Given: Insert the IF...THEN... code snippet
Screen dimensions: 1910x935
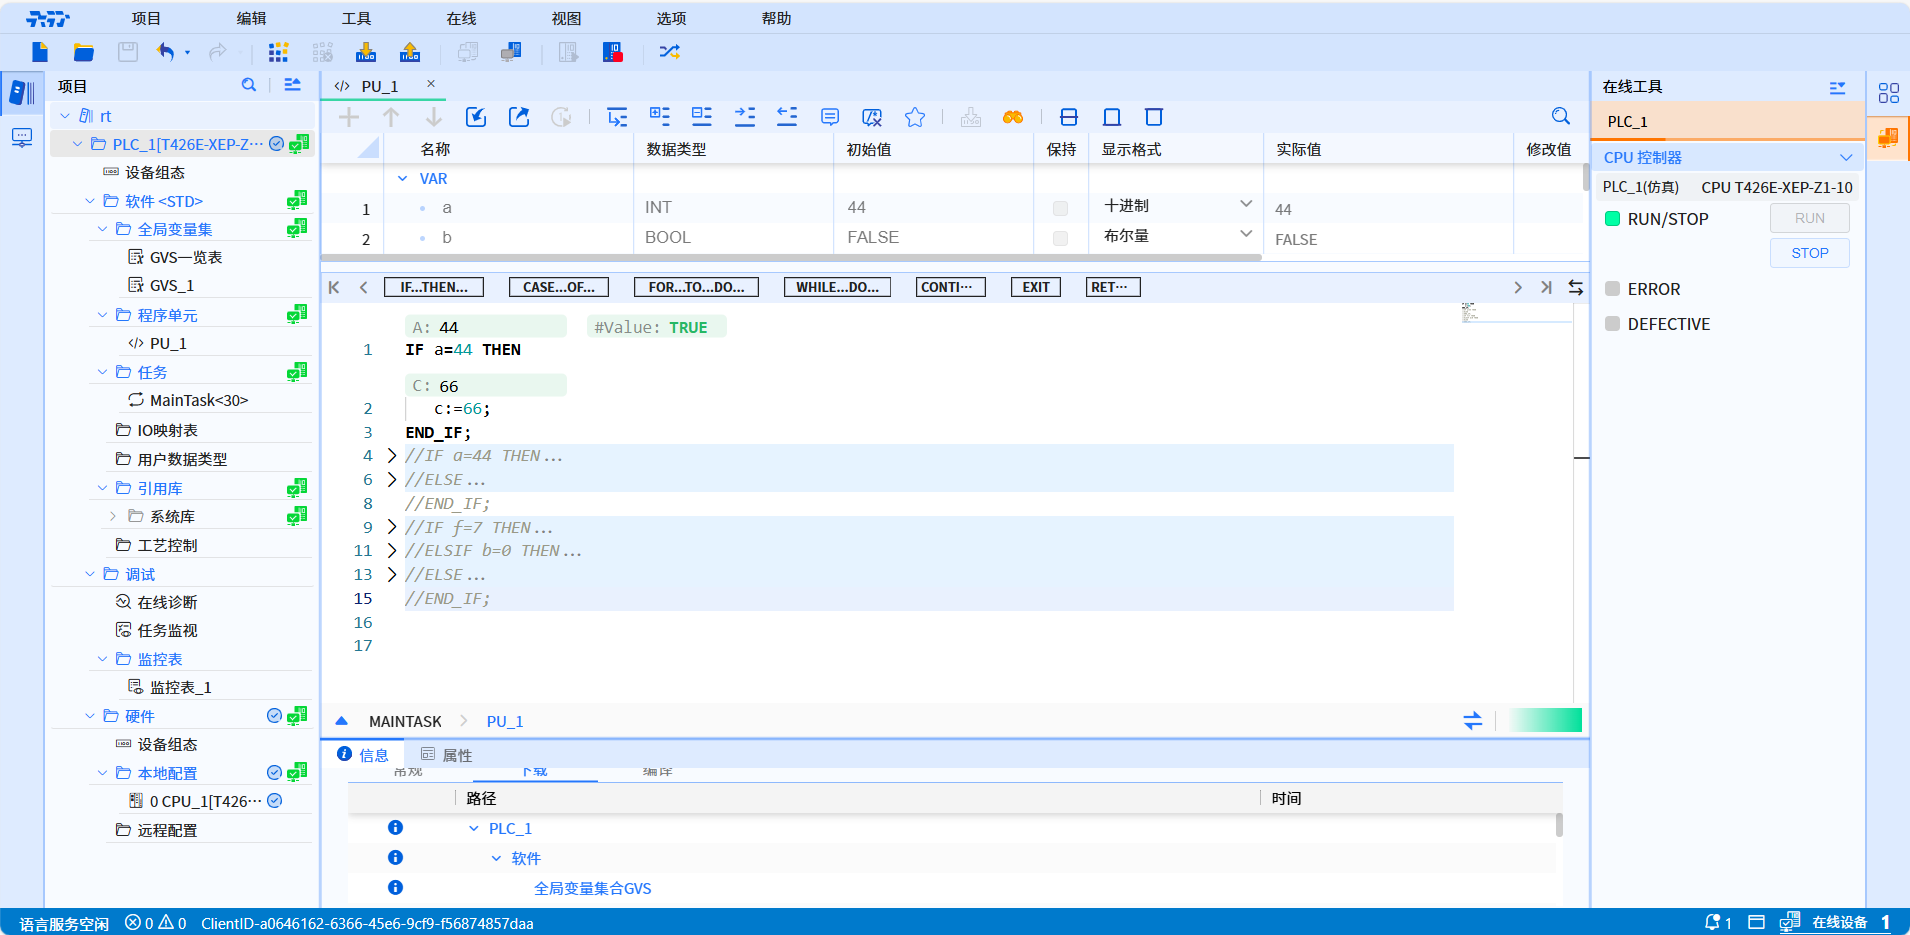Looking at the screenshot, I should pos(434,287).
